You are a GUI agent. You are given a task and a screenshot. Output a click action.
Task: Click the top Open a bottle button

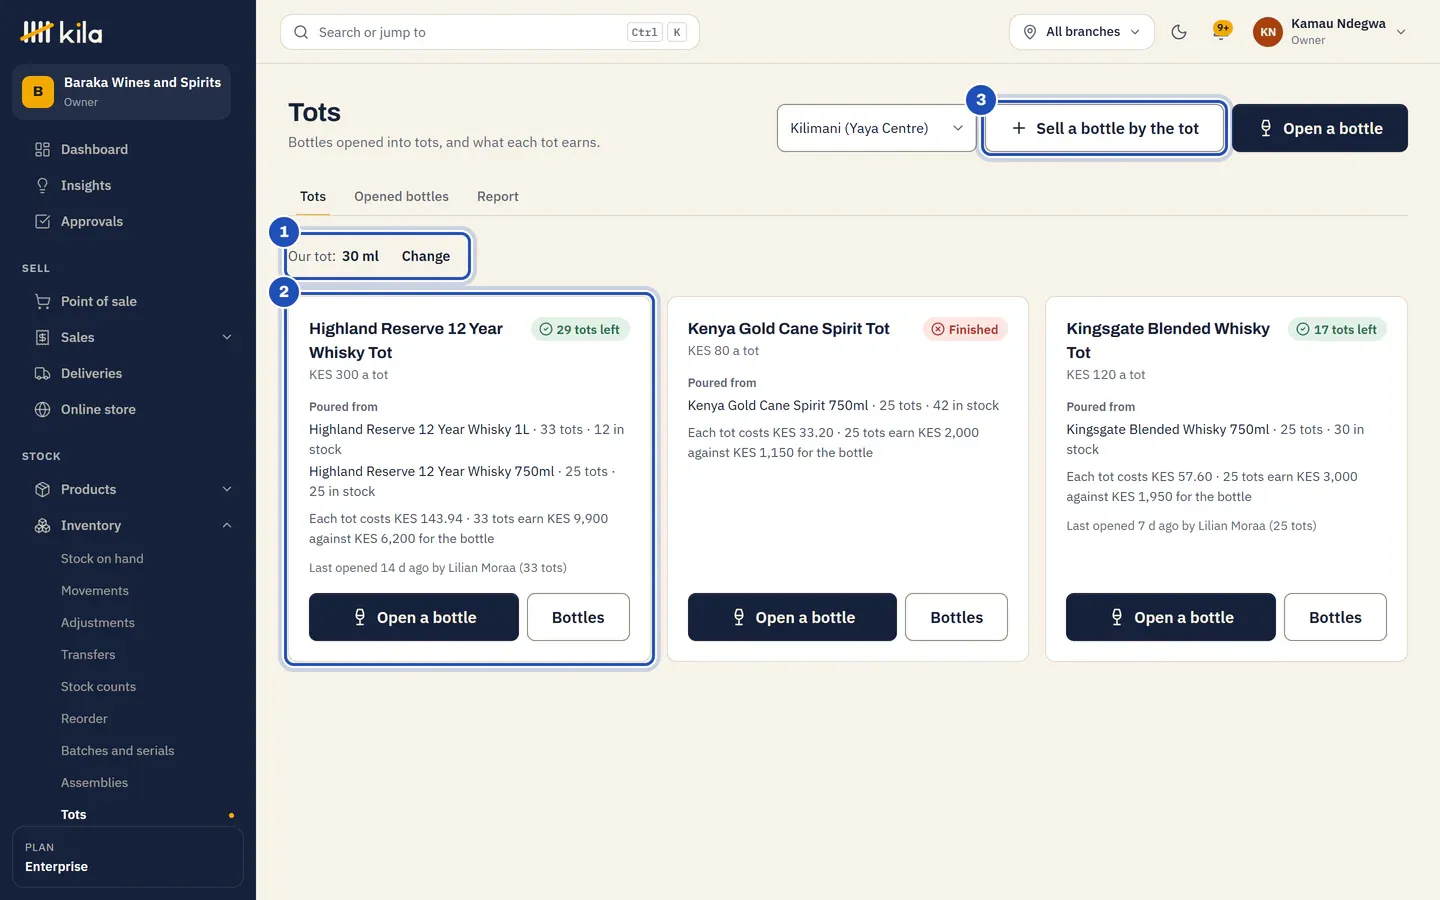(x=1320, y=128)
